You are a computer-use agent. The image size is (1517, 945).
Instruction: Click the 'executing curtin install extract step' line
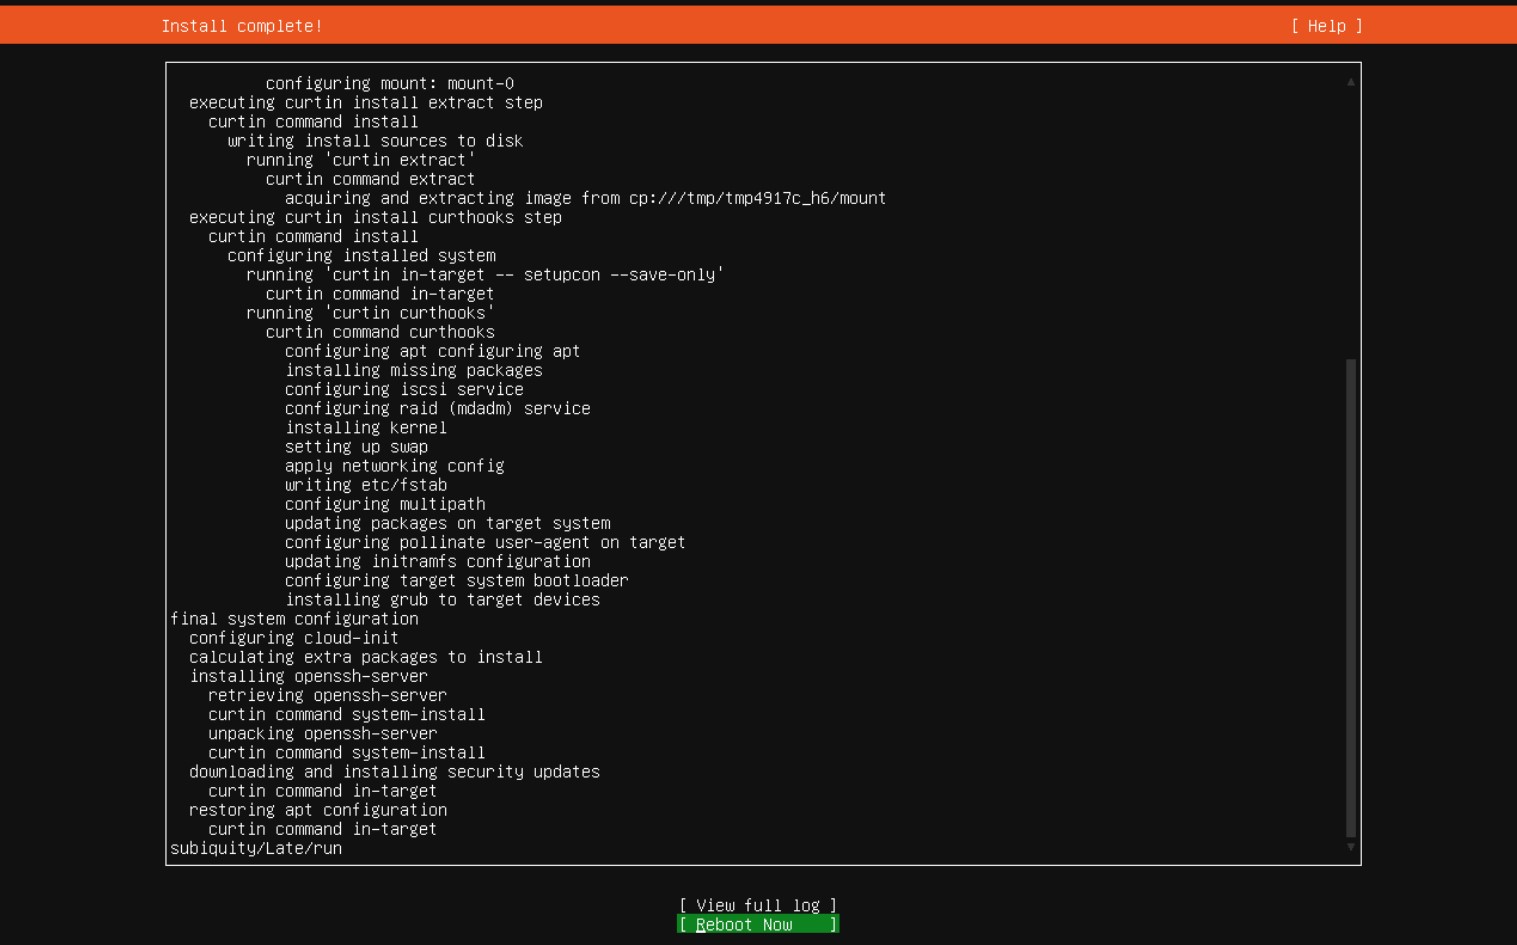click(x=366, y=103)
